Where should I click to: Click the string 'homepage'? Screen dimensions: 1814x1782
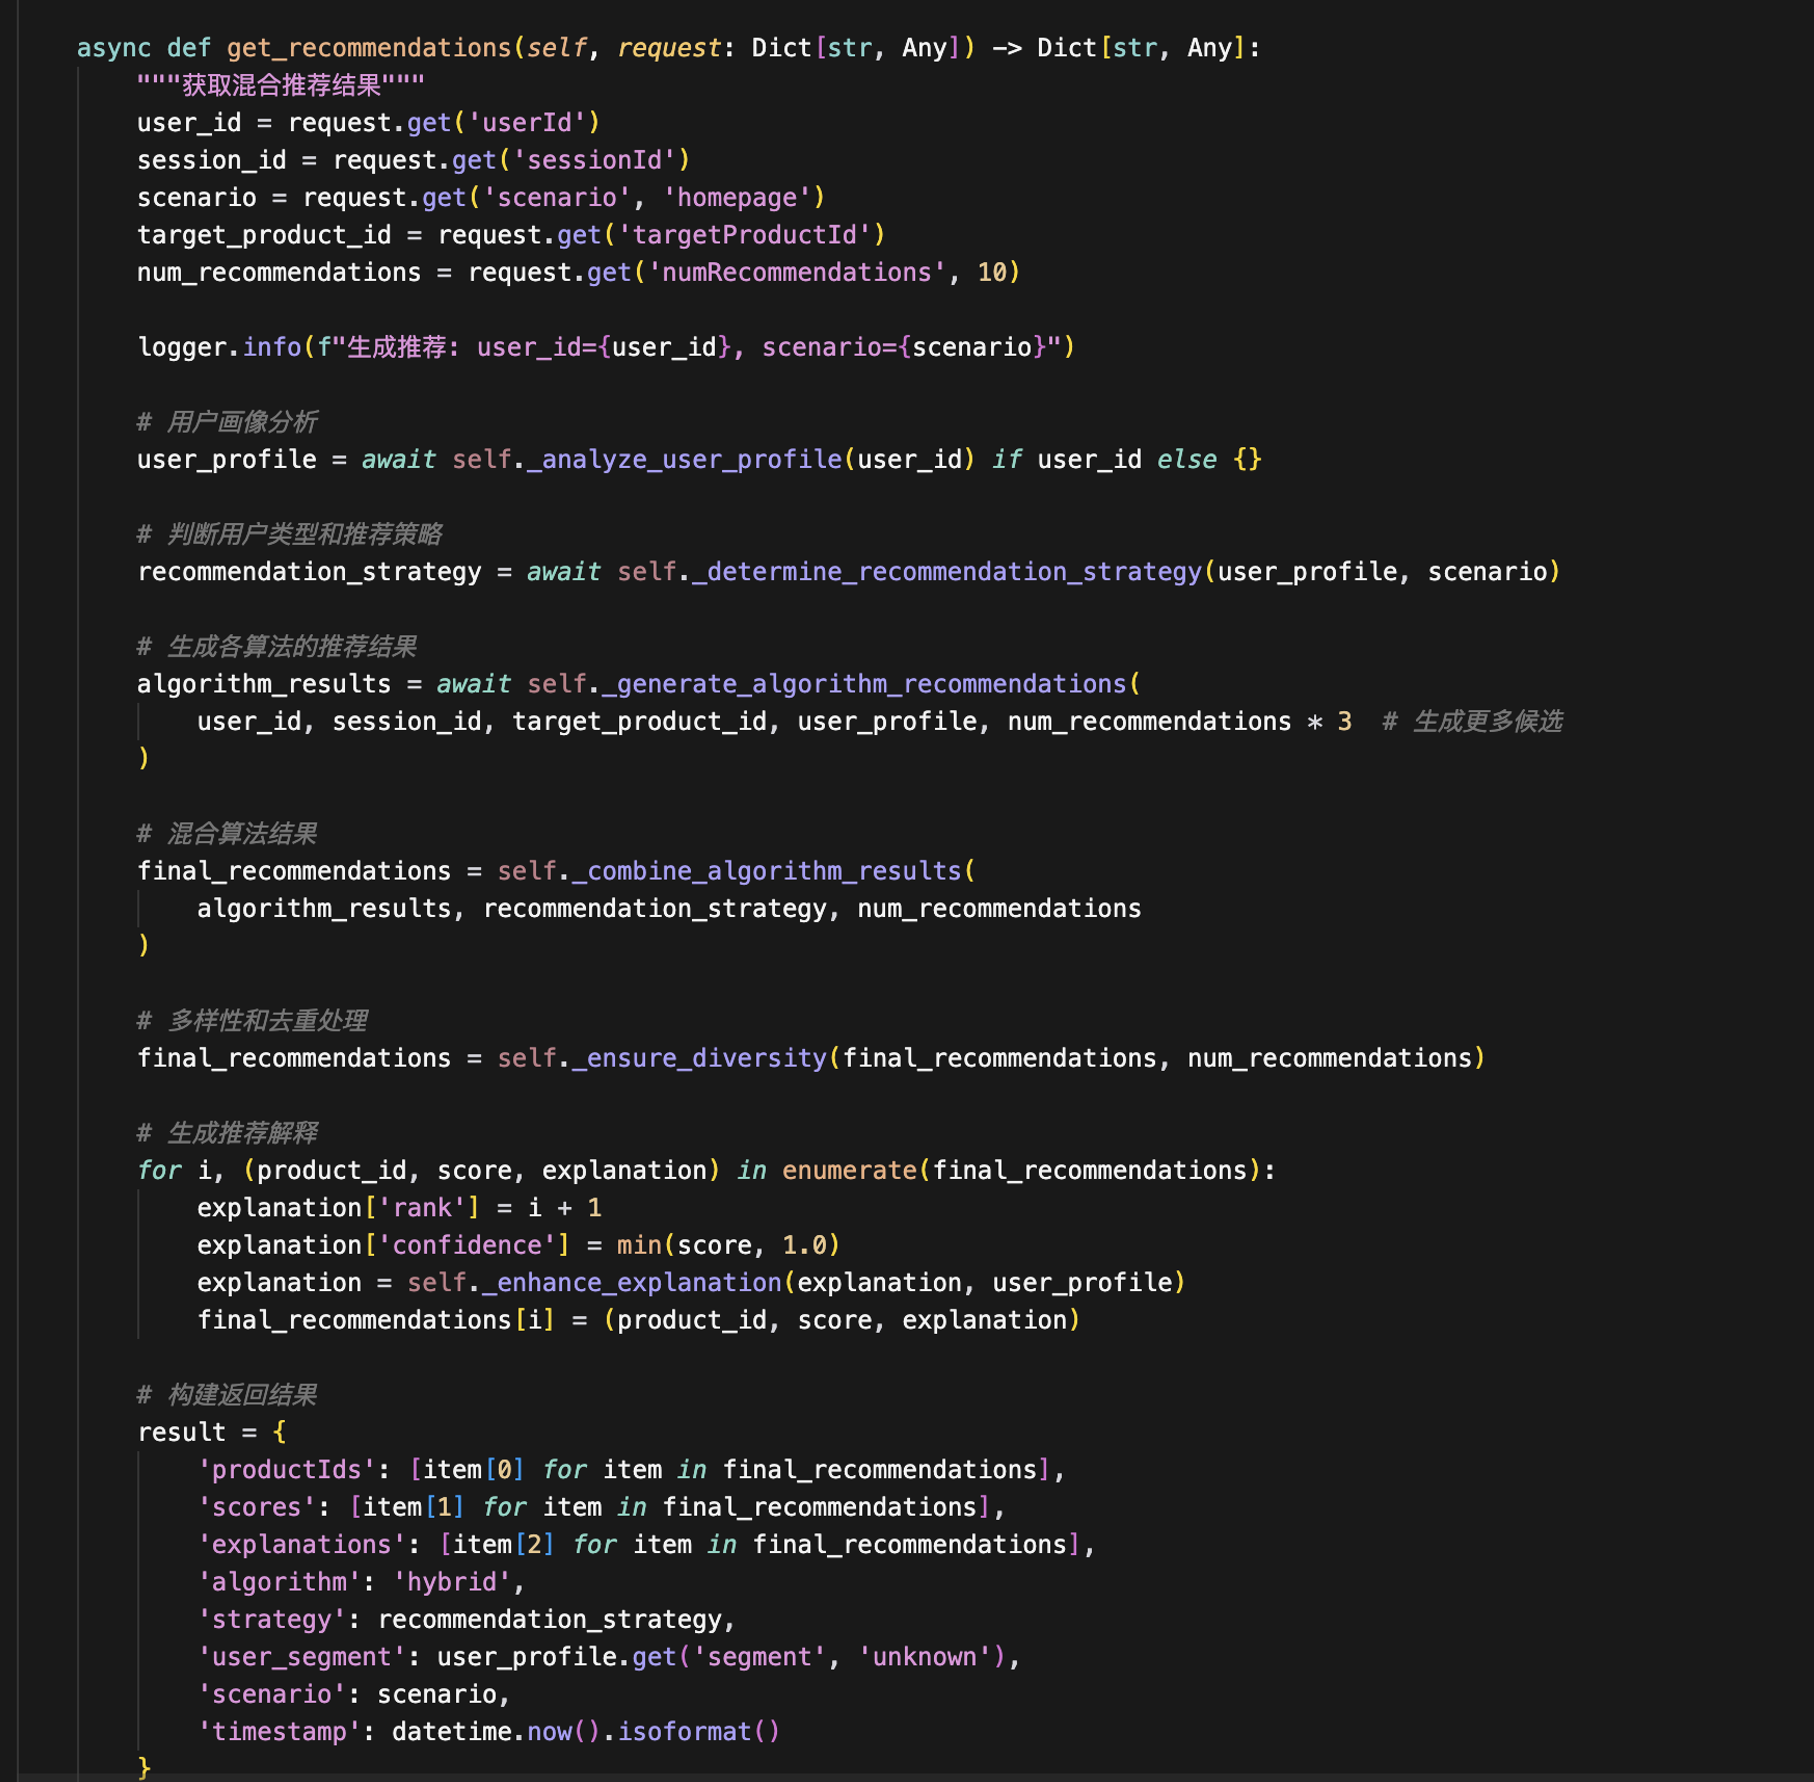coord(737,198)
